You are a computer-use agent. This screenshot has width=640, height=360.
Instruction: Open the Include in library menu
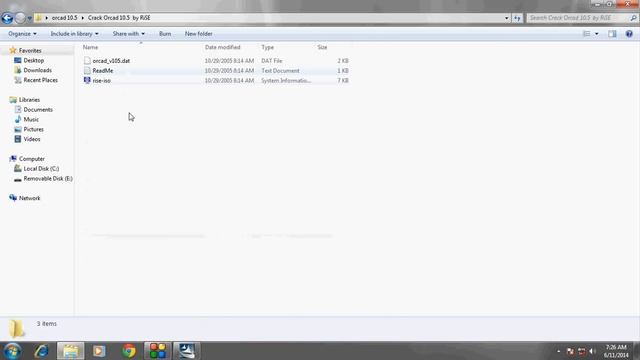tap(74, 34)
